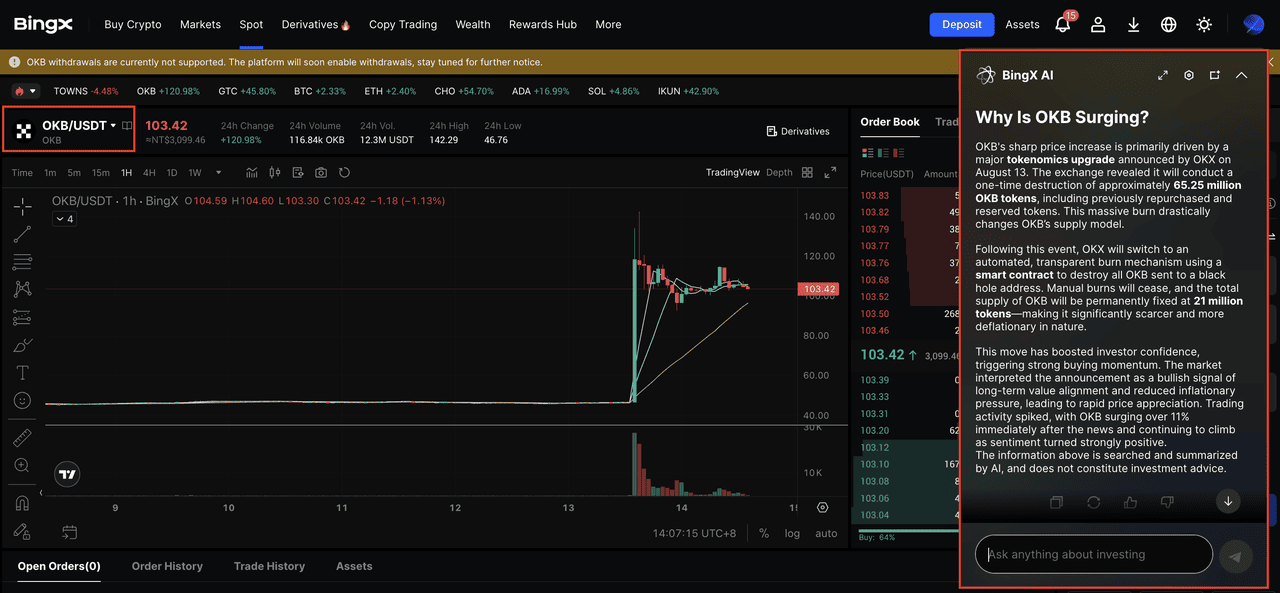This screenshot has height=593, width=1280.
Task: Switch chart to Depth view
Action: pos(779,173)
